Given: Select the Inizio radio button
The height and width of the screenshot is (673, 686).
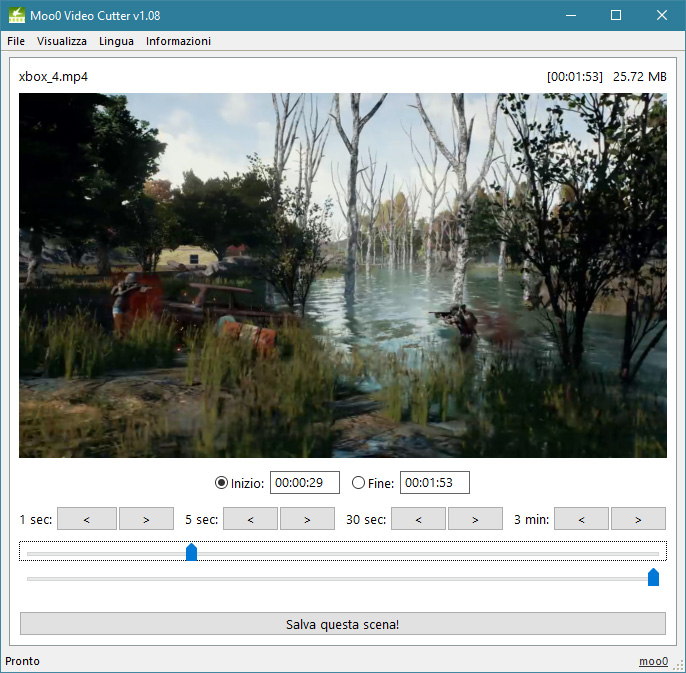Looking at the screenshot, I should coord(222,483).
